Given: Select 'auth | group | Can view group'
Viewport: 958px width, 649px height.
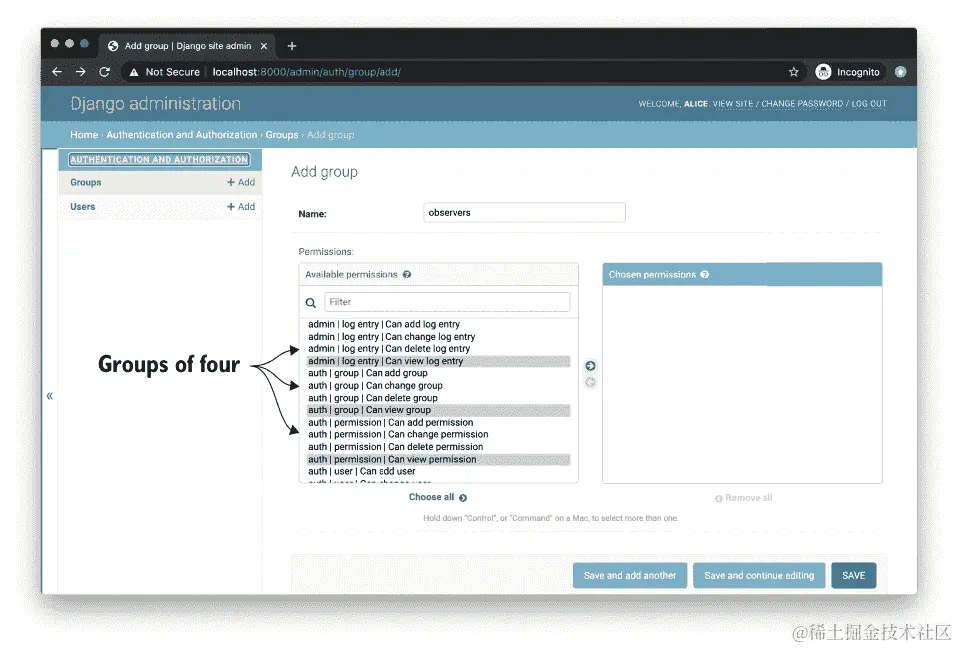Looking at the screenshot, I should [438, 410].
